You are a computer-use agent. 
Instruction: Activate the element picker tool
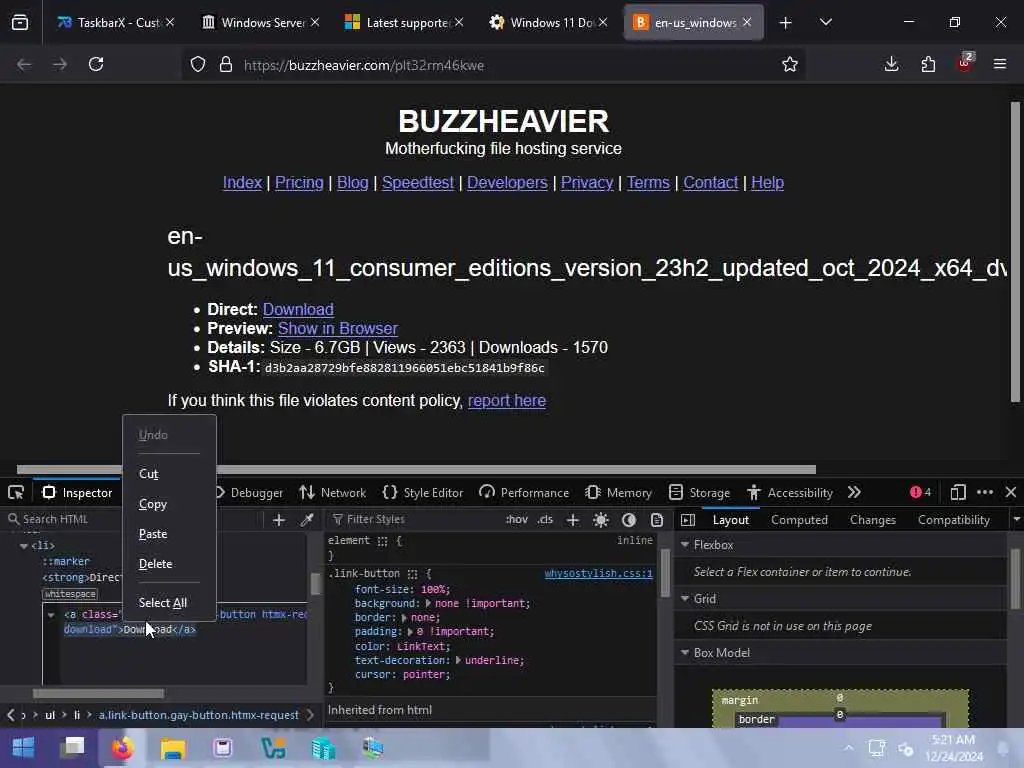pos(16,492)
